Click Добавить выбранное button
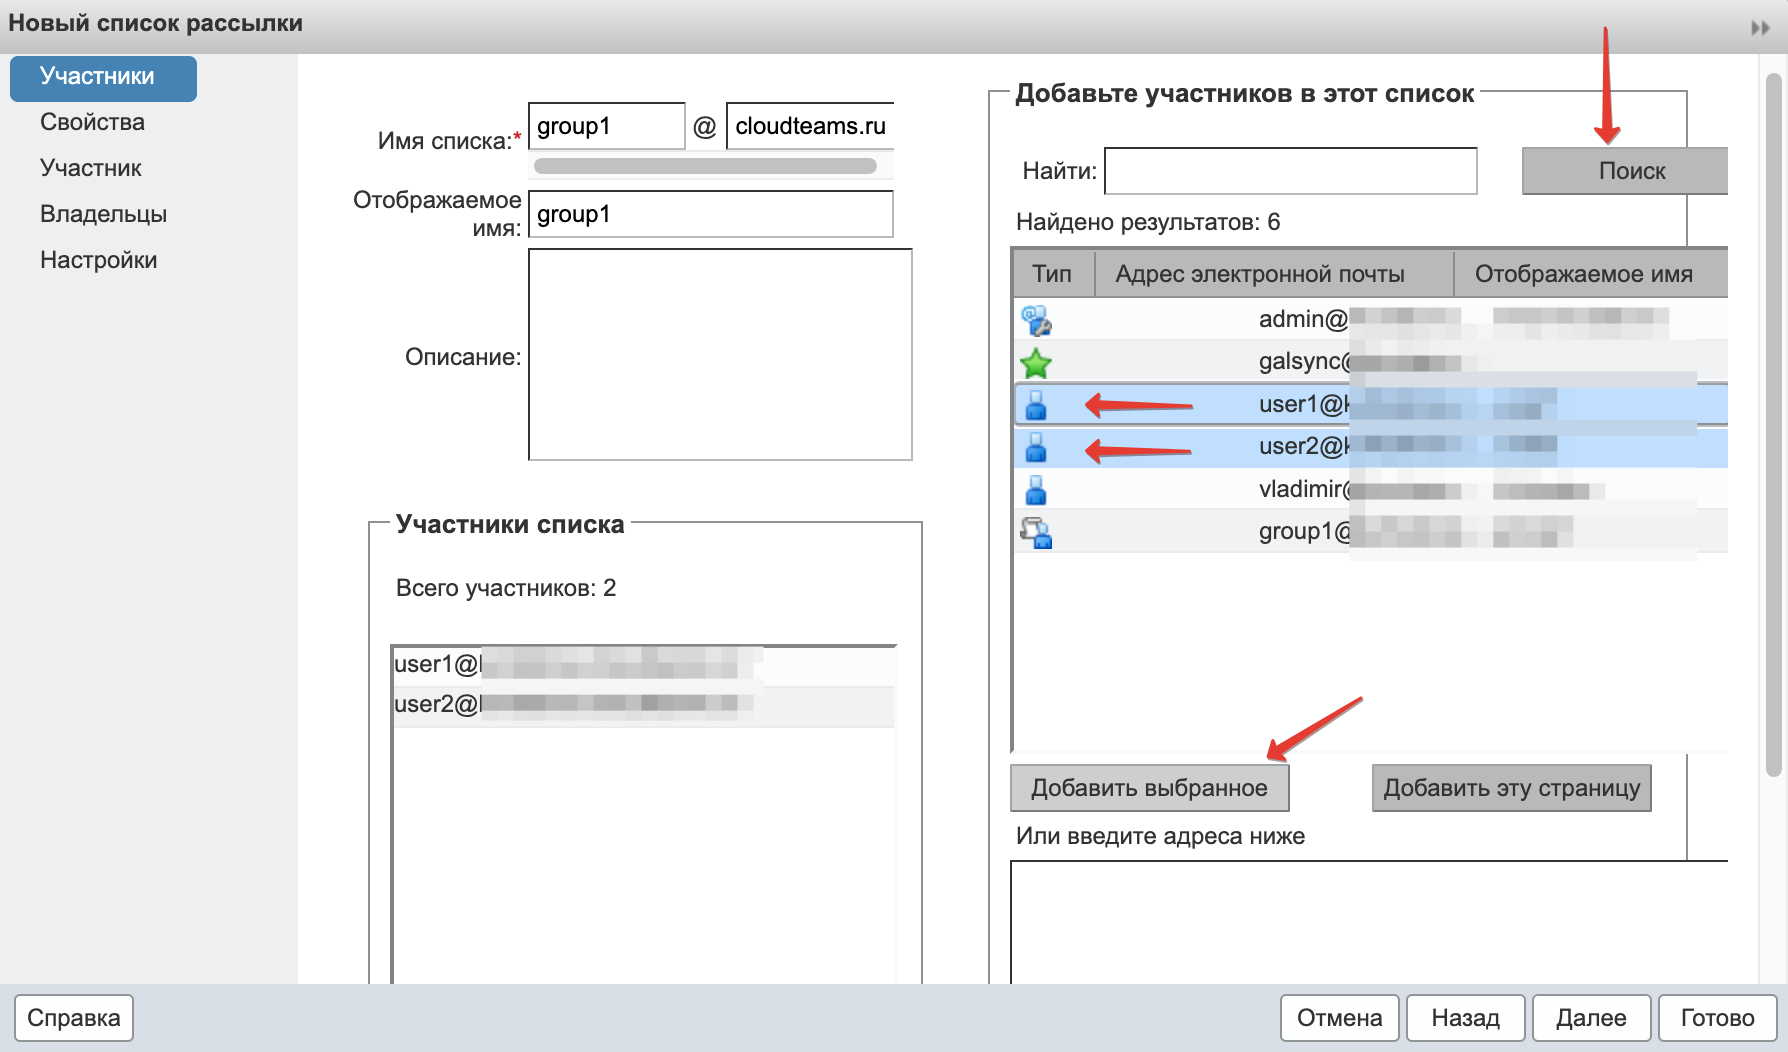This screenshot has height=1052, width=1788. (1149, 788)
